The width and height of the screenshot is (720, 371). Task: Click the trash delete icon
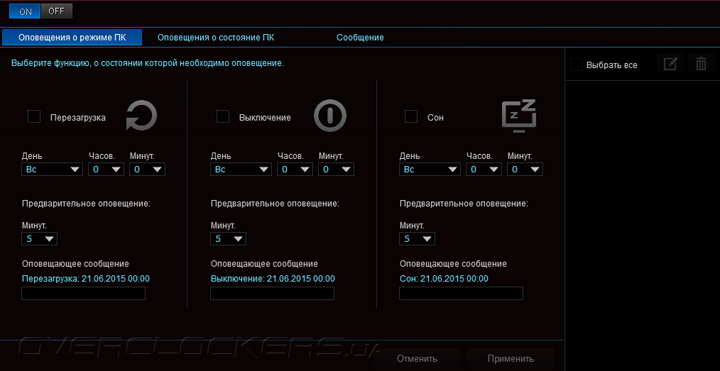[701, 64]
